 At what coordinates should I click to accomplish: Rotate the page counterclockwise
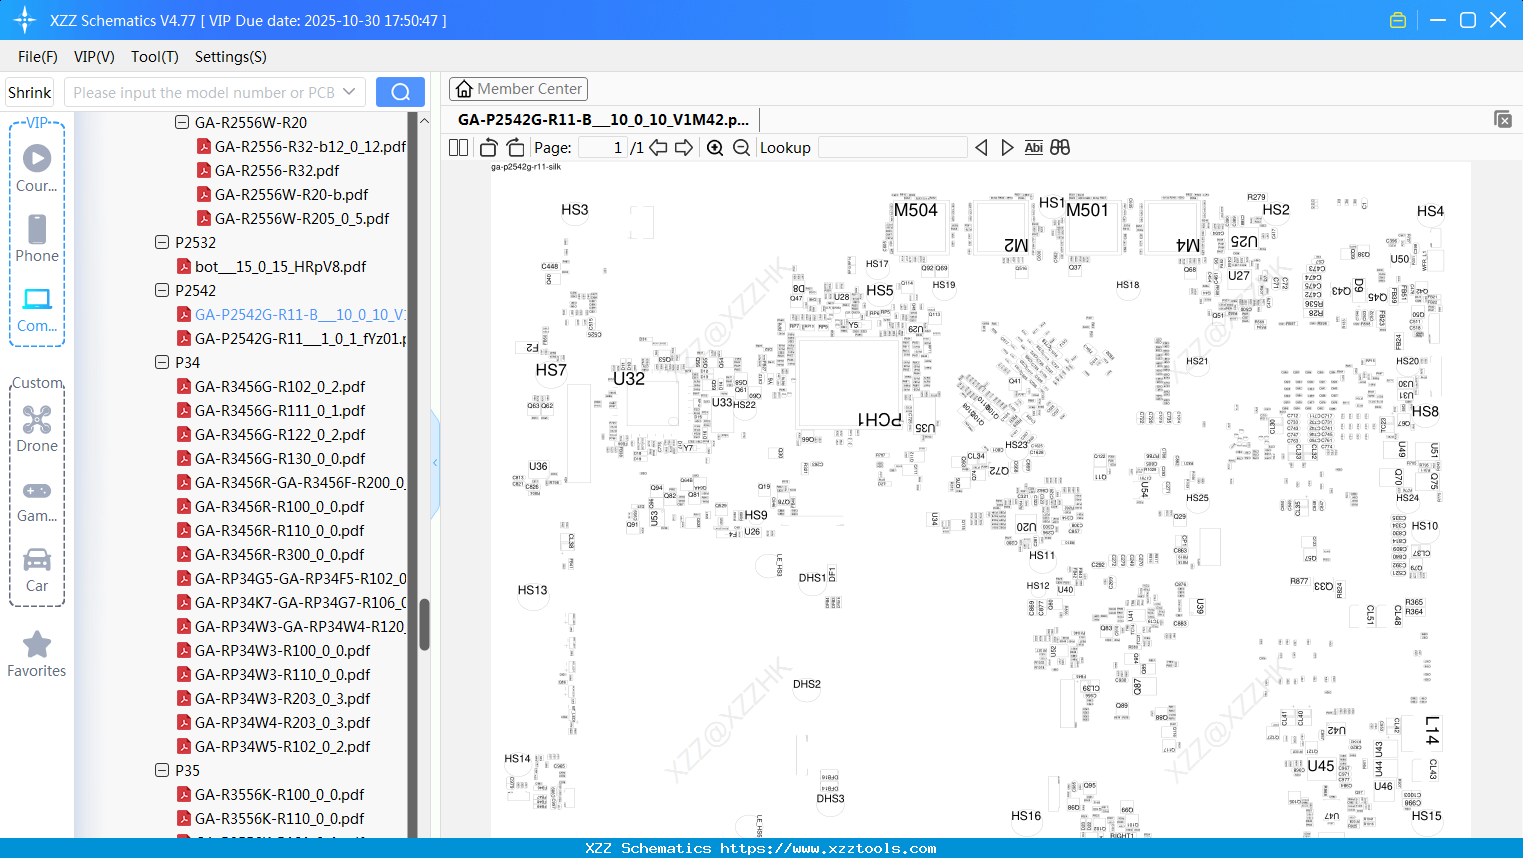tap(488, 147)
